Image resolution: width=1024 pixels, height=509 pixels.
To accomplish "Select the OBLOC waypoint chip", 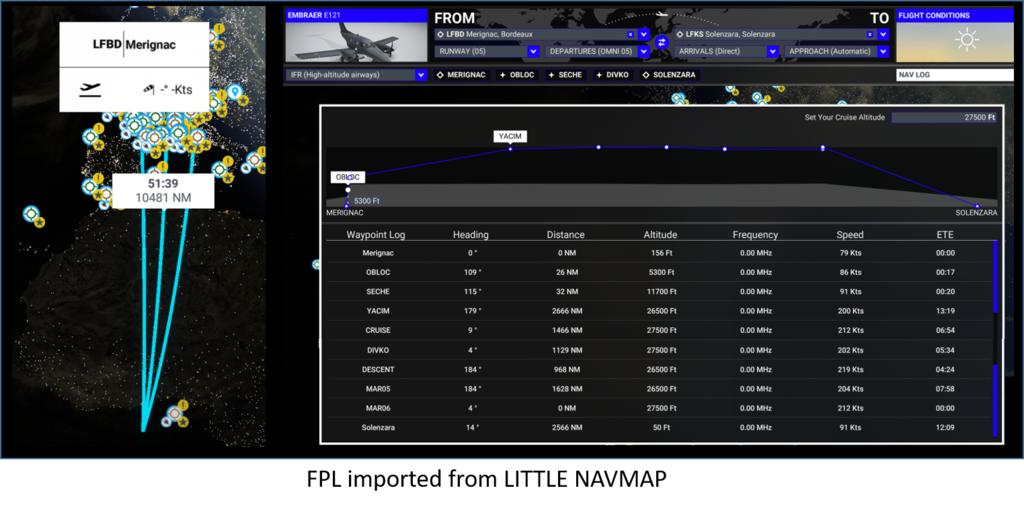I will pyautogui.click(x=517, y=75).
